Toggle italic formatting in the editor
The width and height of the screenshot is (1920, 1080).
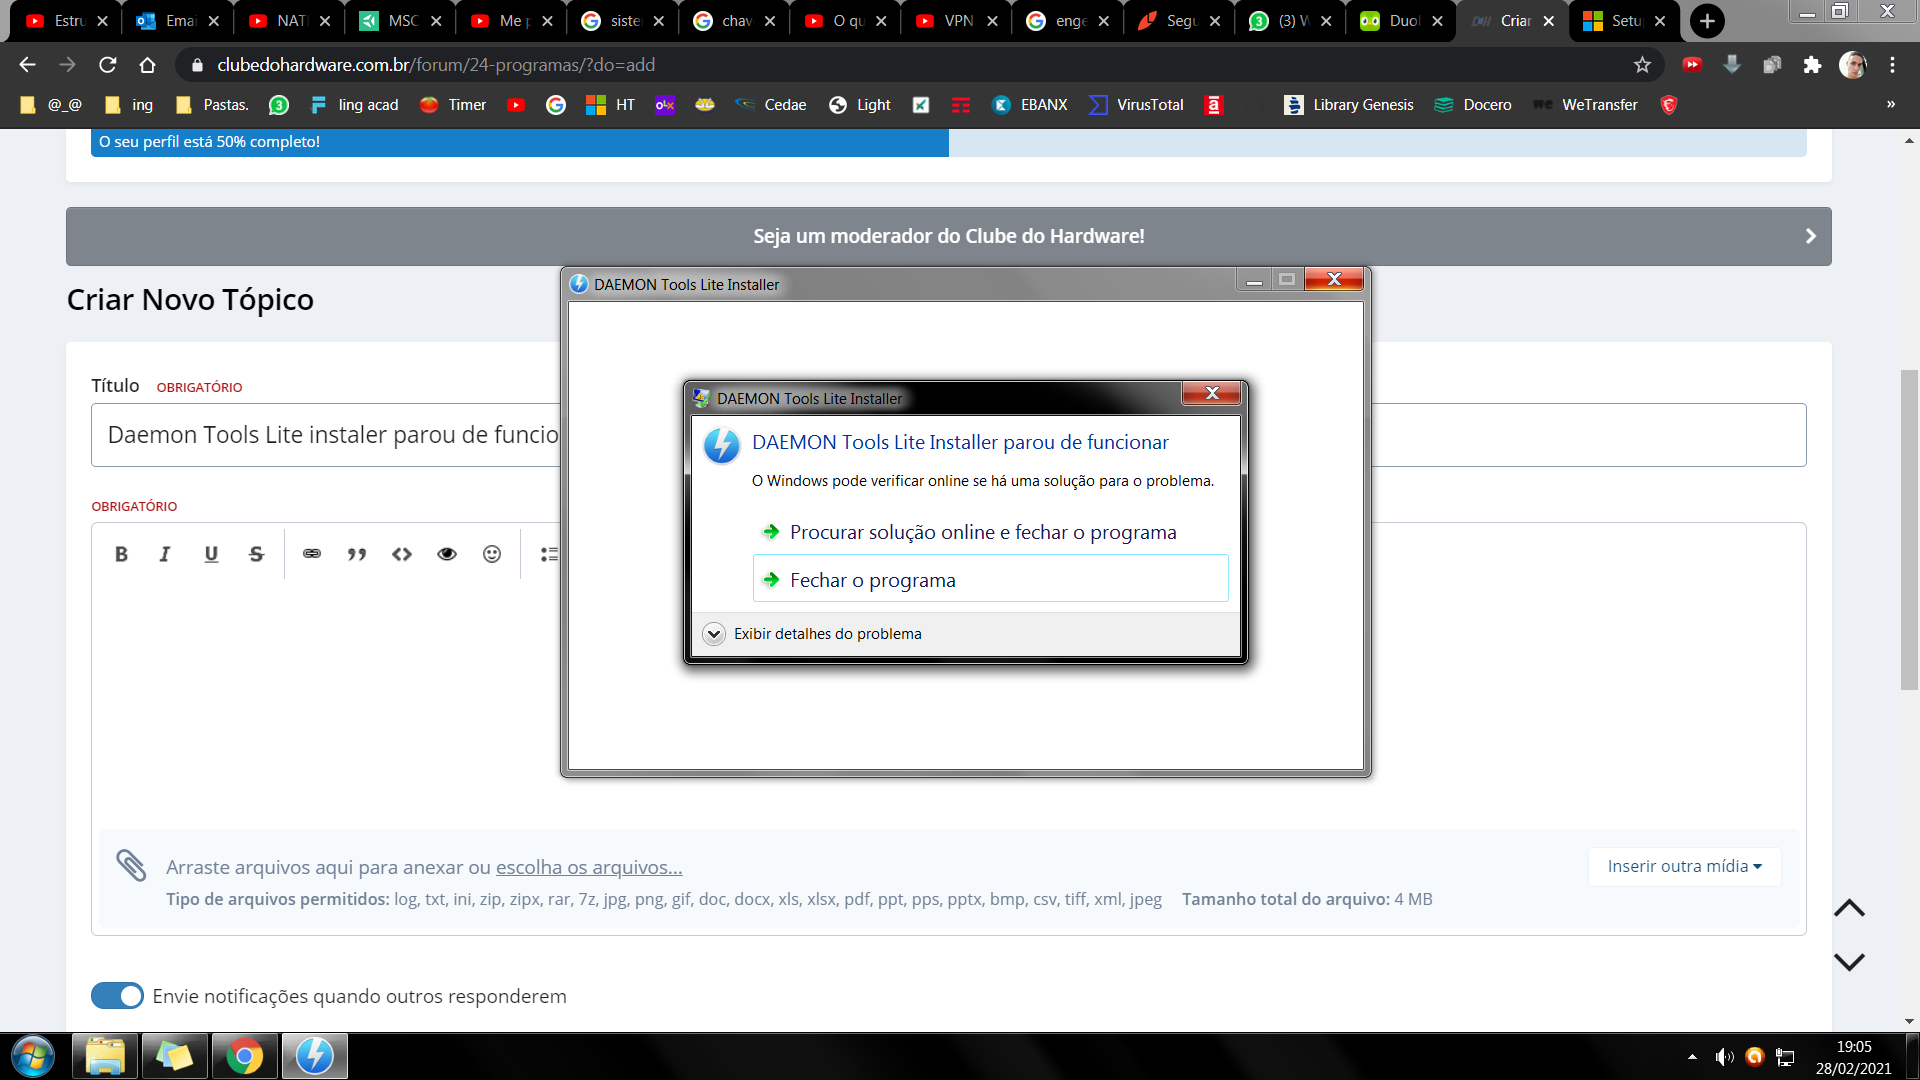165,554
